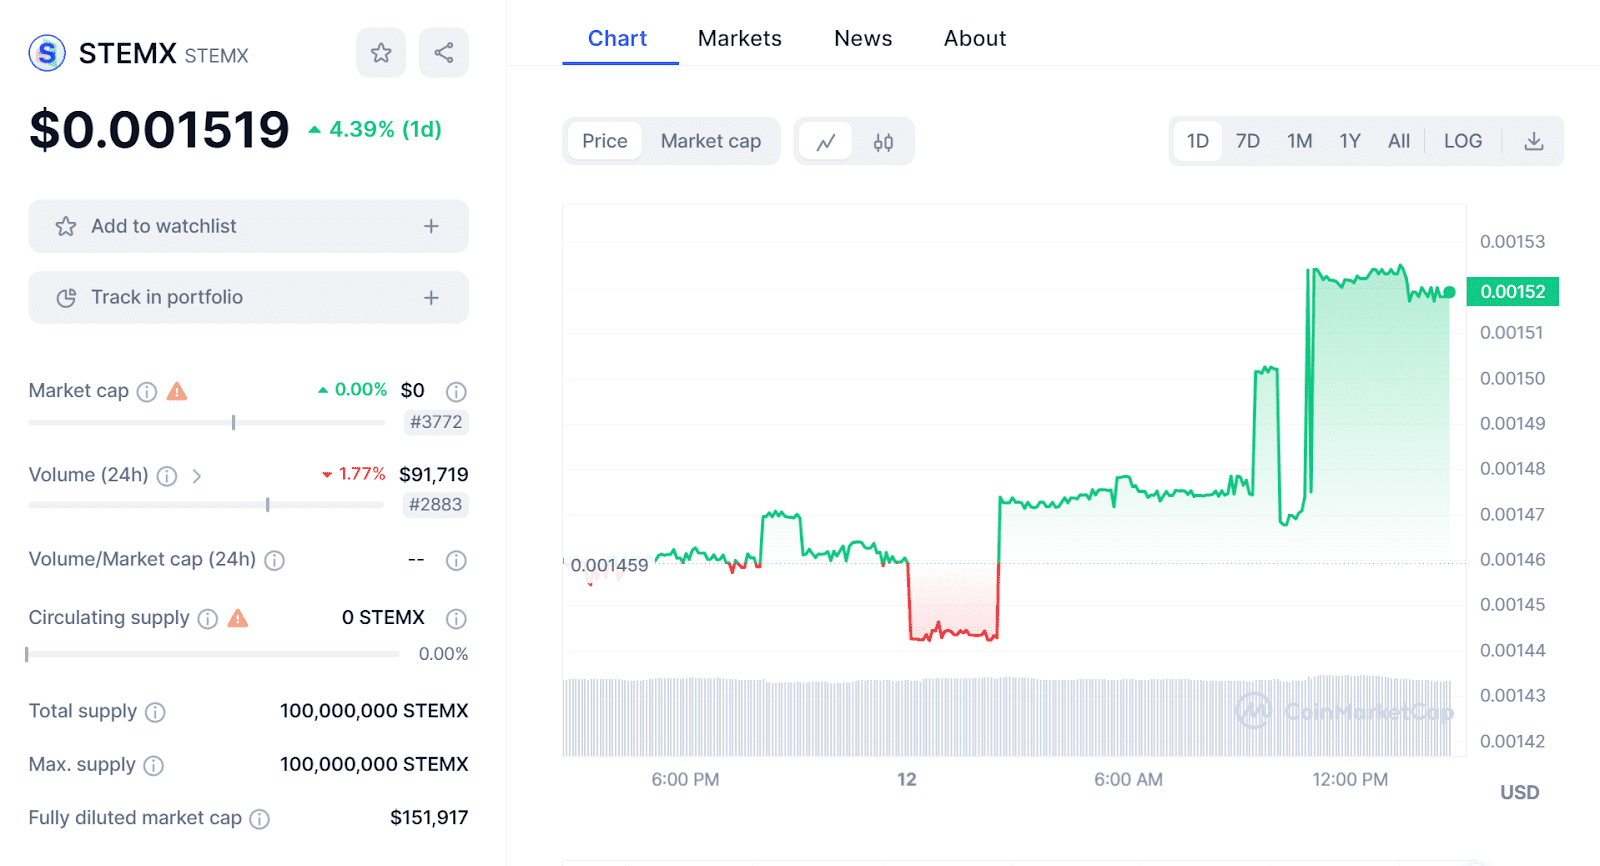Click info icon beside 0 STEMX value
Image resolution: width=1600 pixels, height=866 pixels.
[456, 619]
